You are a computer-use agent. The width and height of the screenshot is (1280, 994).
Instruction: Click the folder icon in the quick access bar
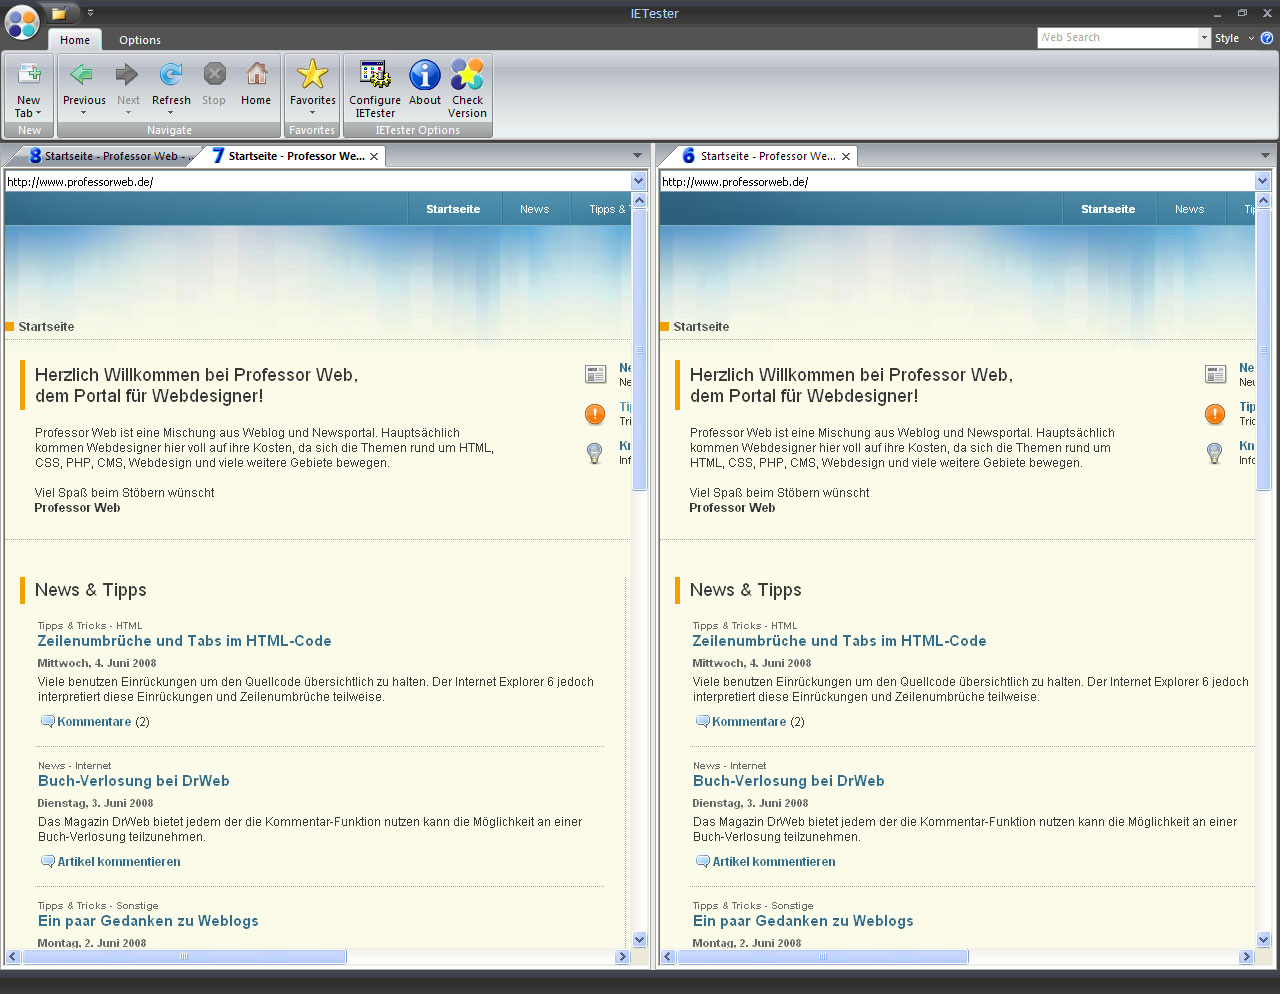click(x=59, y=13)
